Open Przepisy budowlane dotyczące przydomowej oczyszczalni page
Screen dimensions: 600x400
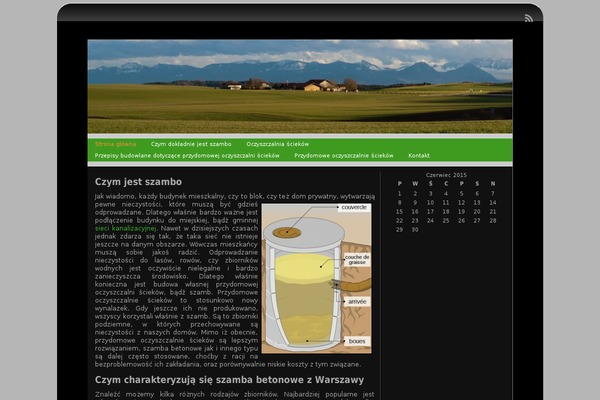point(187,156)
